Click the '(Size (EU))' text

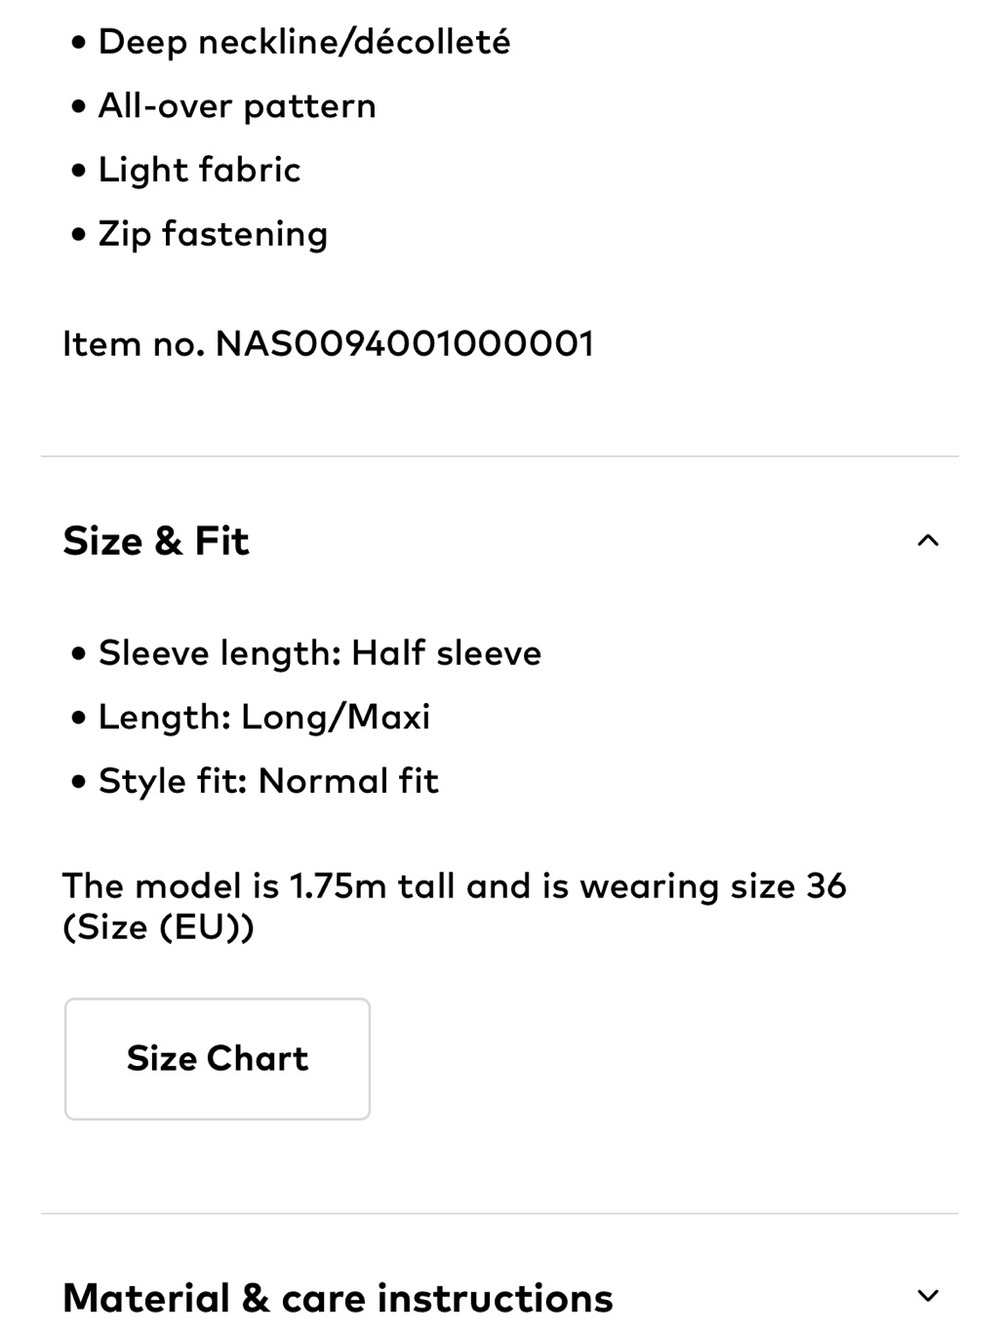158,927
